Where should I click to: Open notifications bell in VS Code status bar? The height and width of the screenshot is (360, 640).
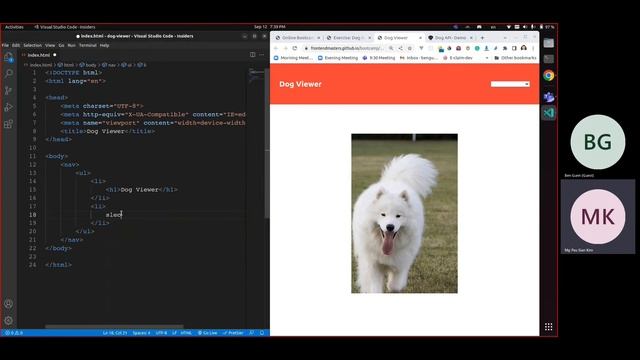(x=262, y=333)
